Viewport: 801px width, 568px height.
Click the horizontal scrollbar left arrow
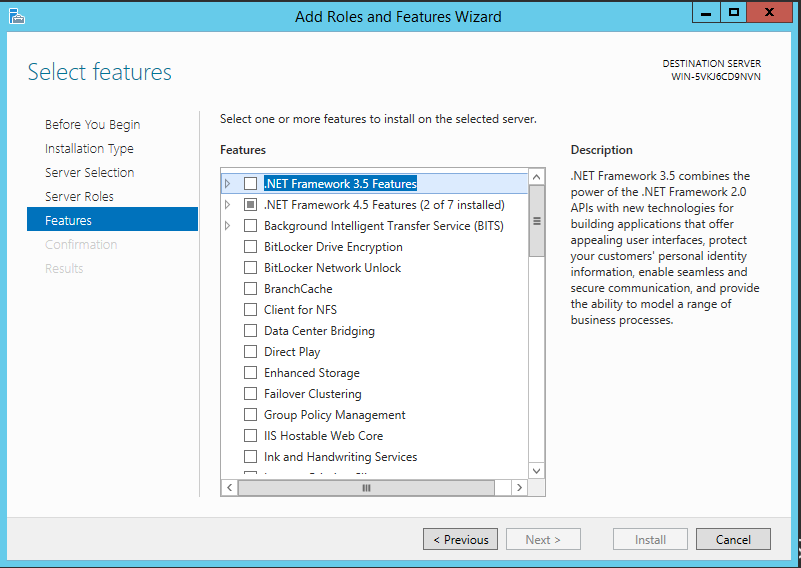(229, 488)
